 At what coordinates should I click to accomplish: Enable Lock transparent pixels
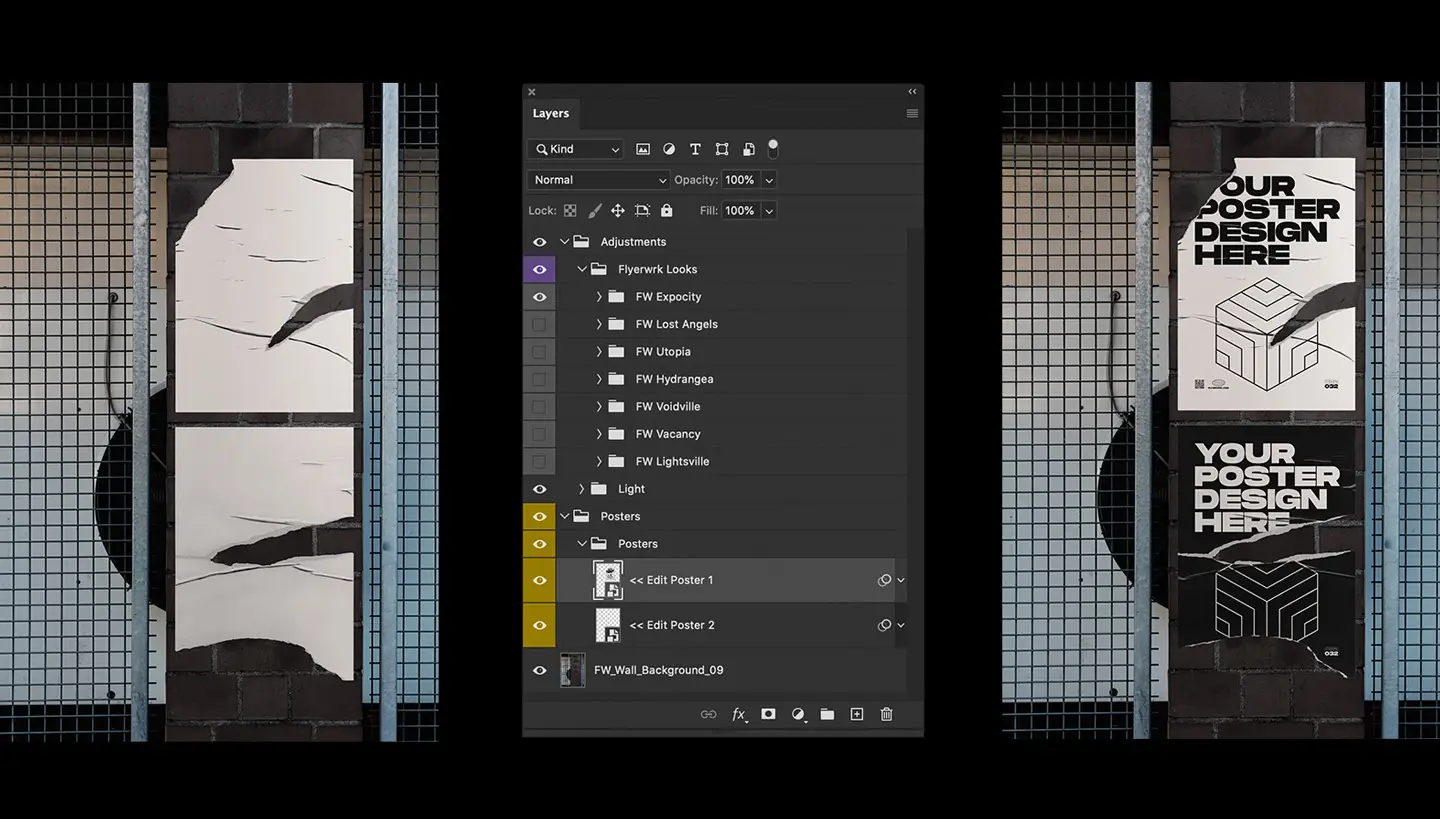click(x=569, y=210)
